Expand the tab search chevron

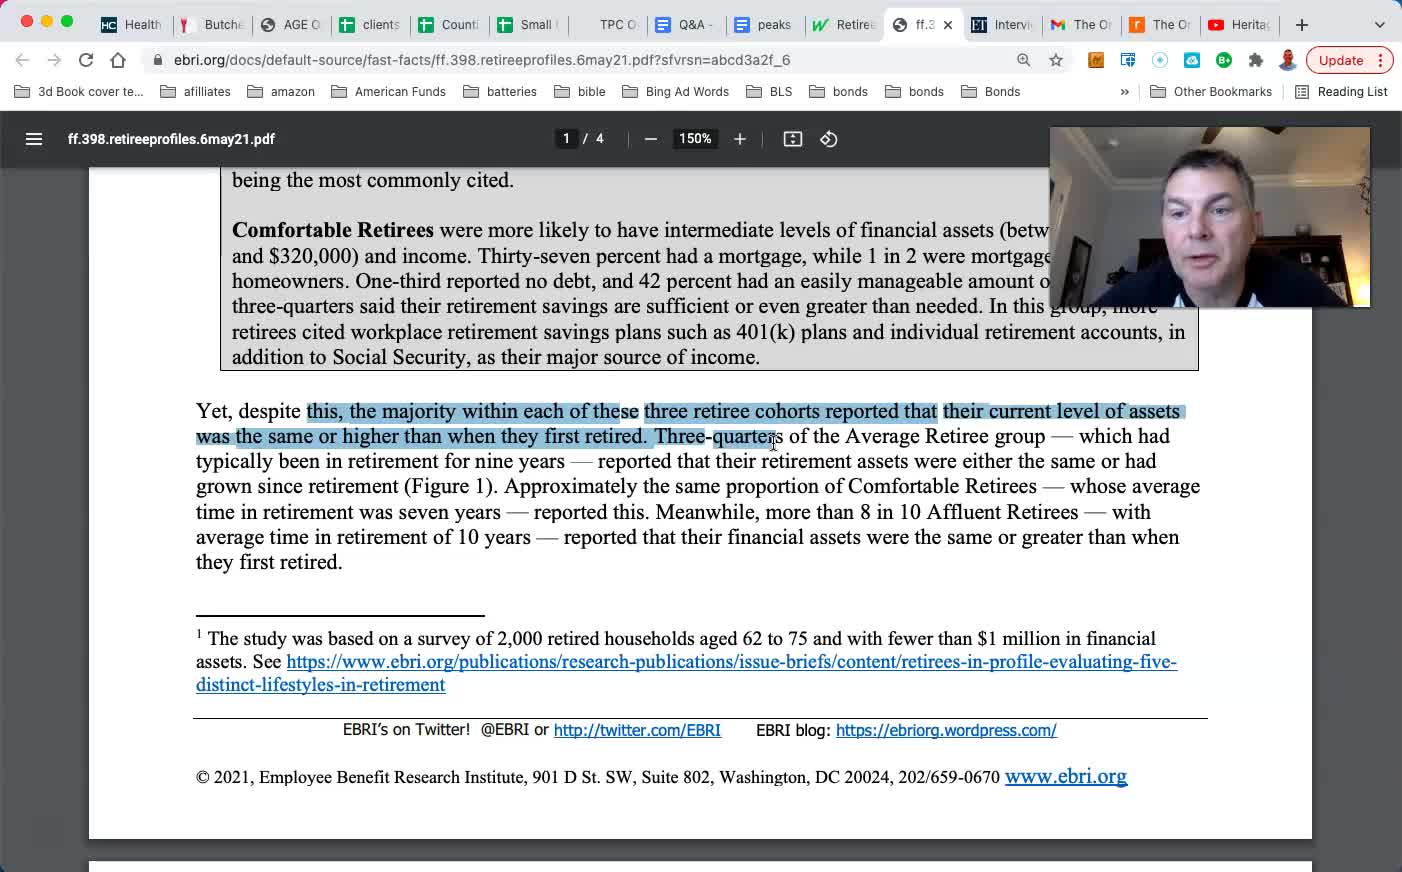click(1380, 25)
